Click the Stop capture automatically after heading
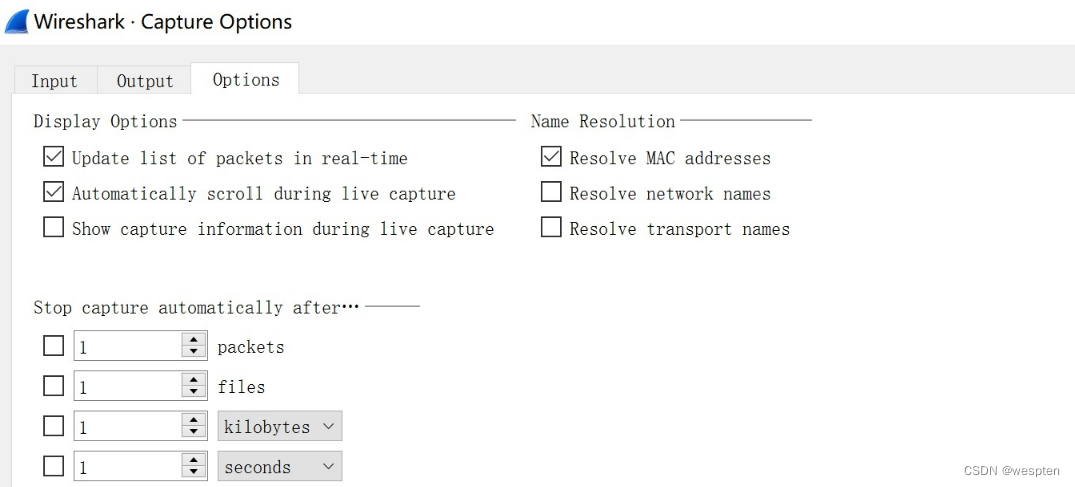This screenshot has width=1075, height=487. tap(196, 308)
